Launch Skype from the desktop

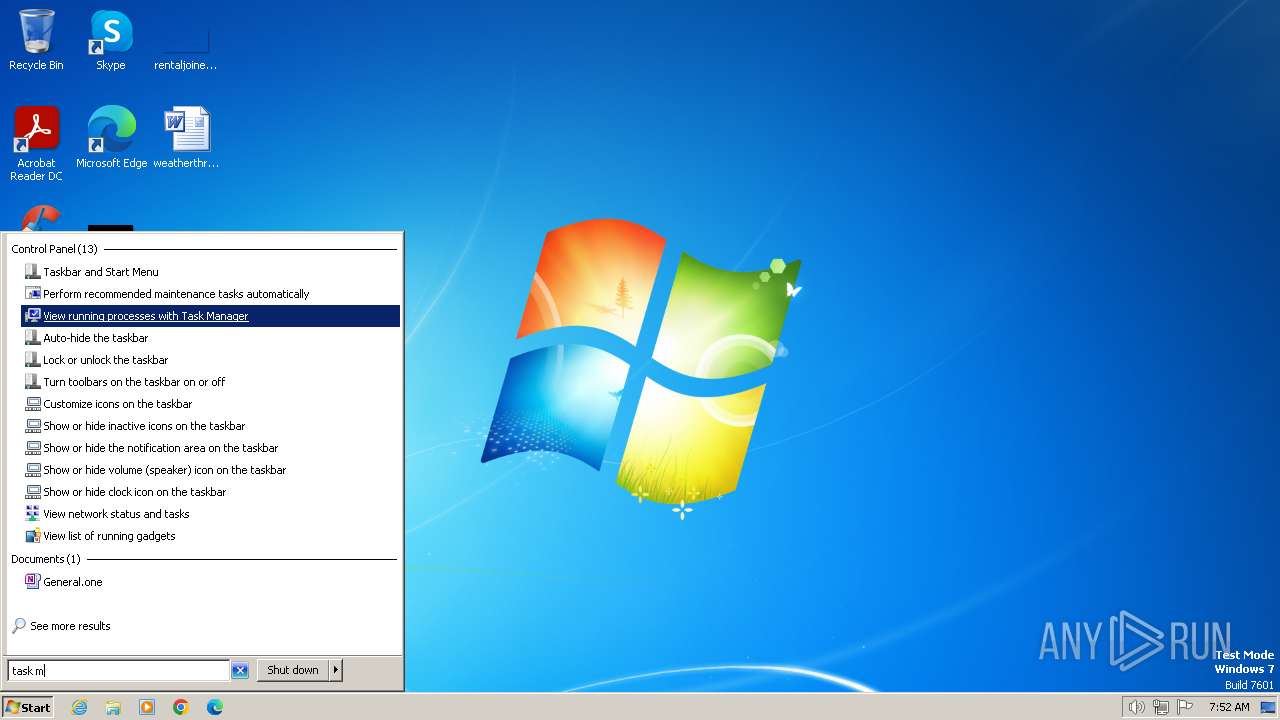click(110, 40)
